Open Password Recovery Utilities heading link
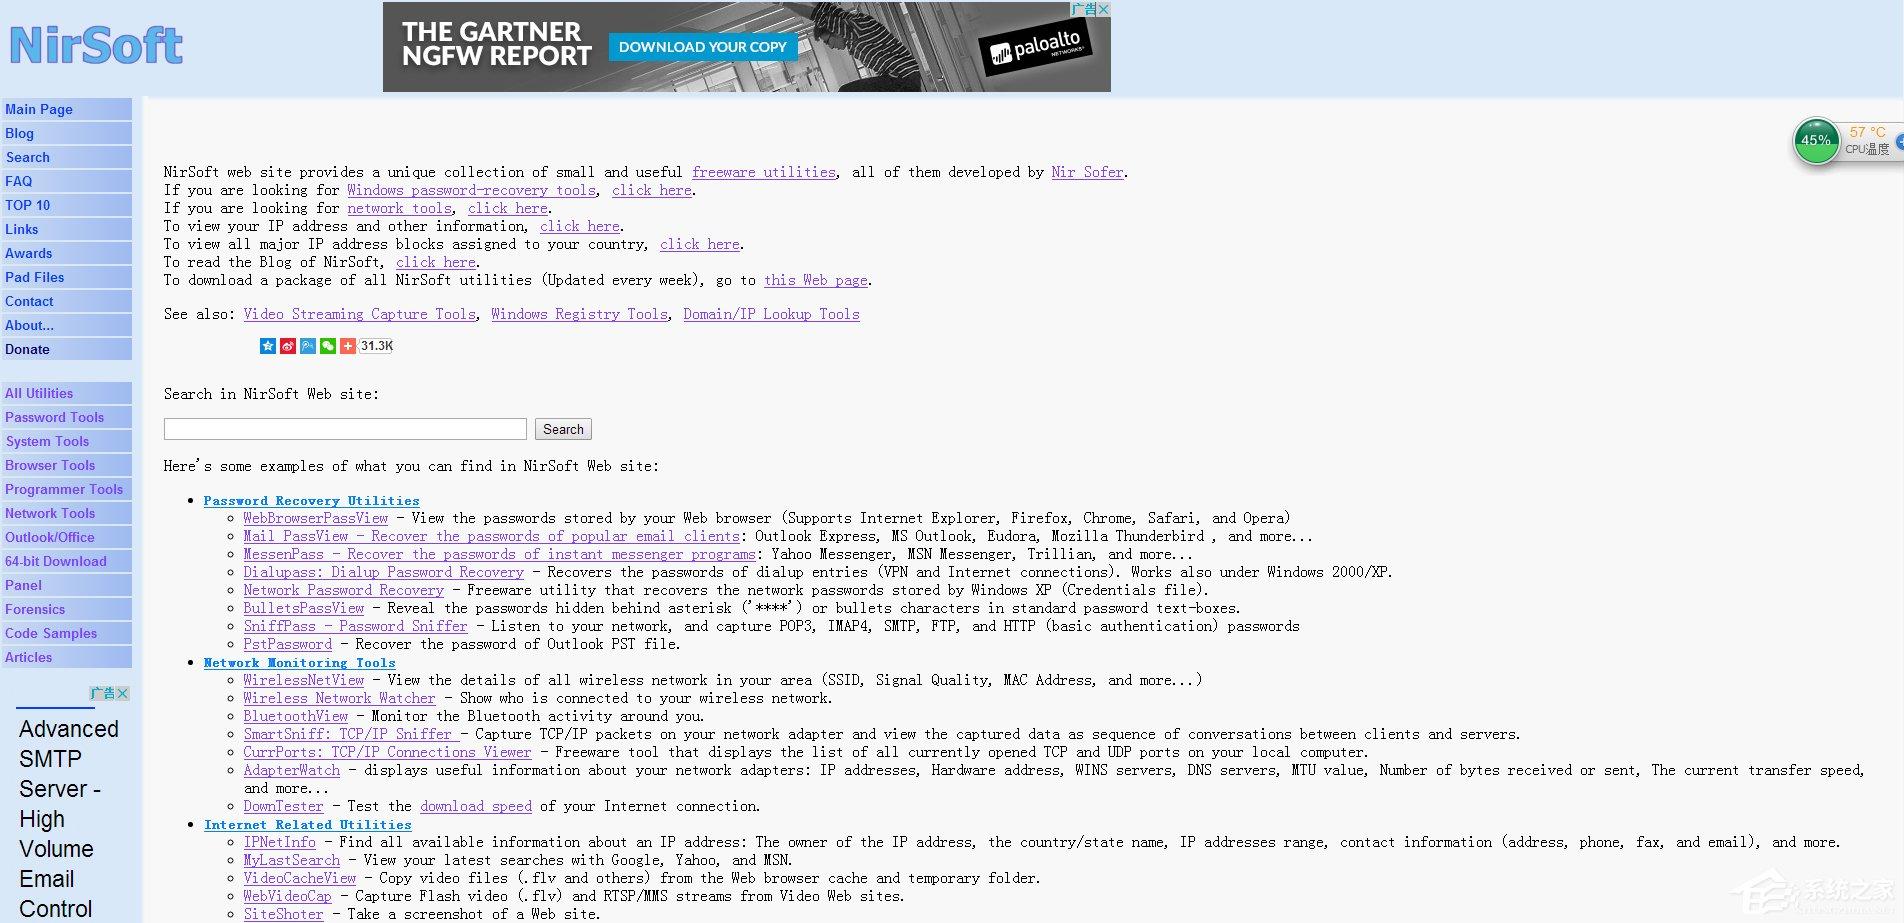The width and height of the screenshot is (1904, 923). 311,501
